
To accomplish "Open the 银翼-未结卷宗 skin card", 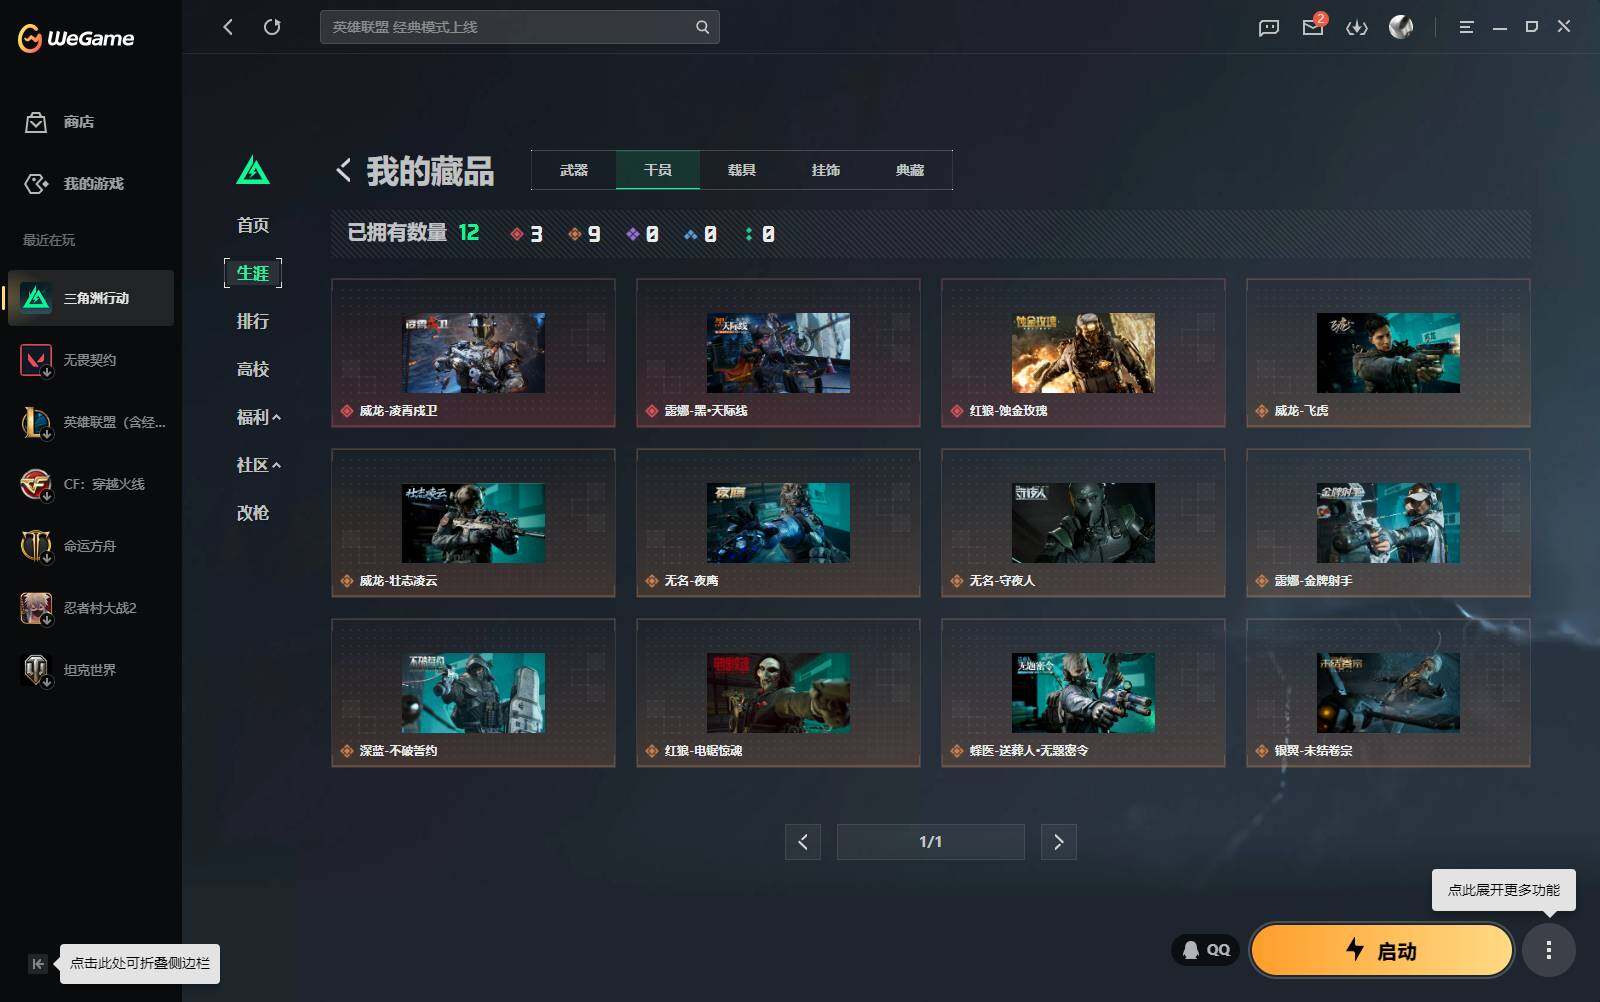I will 1388,693.
